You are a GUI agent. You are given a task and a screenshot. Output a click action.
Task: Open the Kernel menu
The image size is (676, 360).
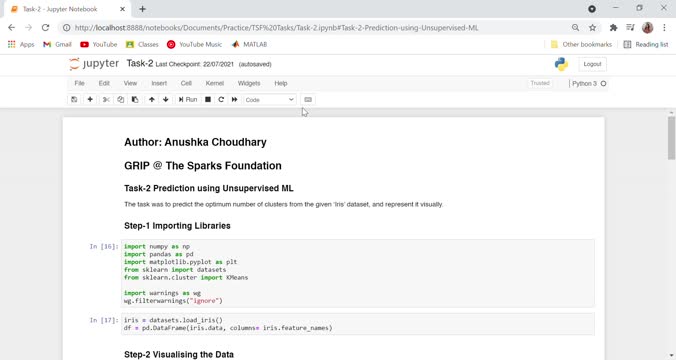[215, 83]
